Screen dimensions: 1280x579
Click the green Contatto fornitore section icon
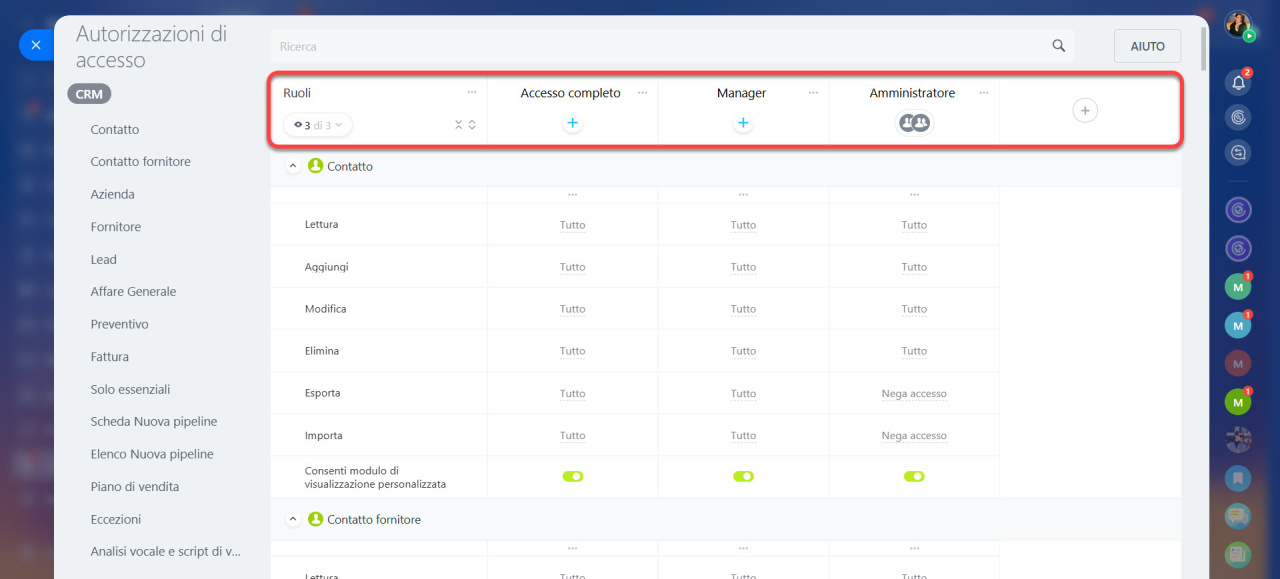[x=316, y=519]
